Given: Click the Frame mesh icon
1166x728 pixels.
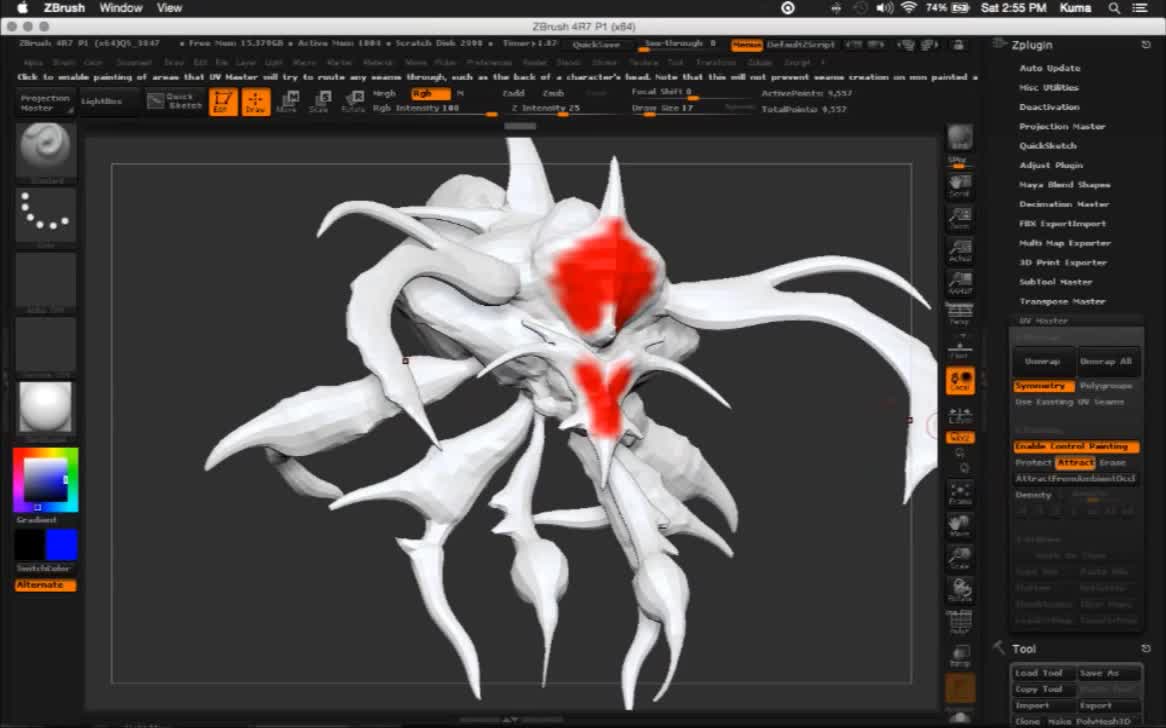Looking at the screenshot, I should [x=959, y=493].
